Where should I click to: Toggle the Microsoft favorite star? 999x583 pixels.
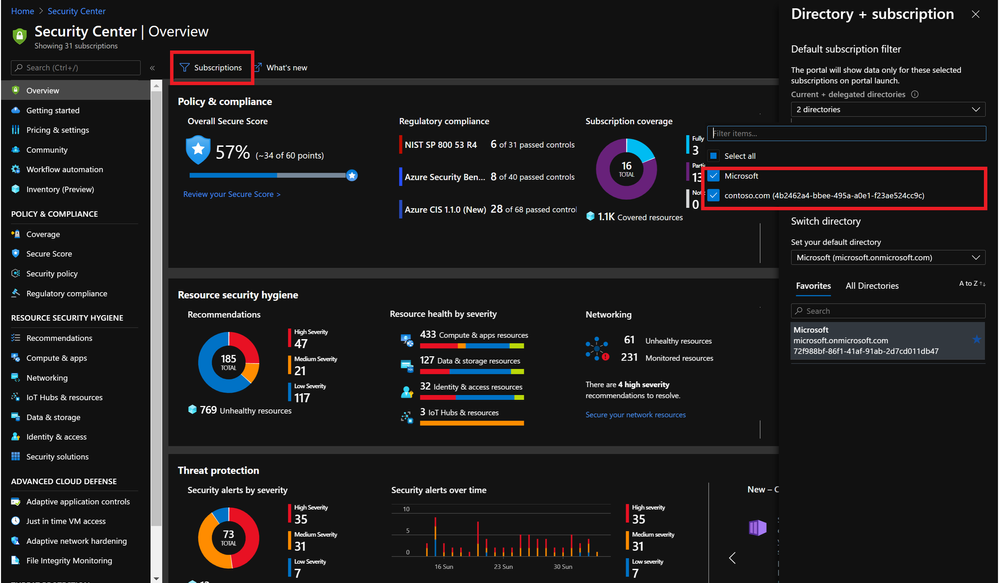(x=976, y=340)
